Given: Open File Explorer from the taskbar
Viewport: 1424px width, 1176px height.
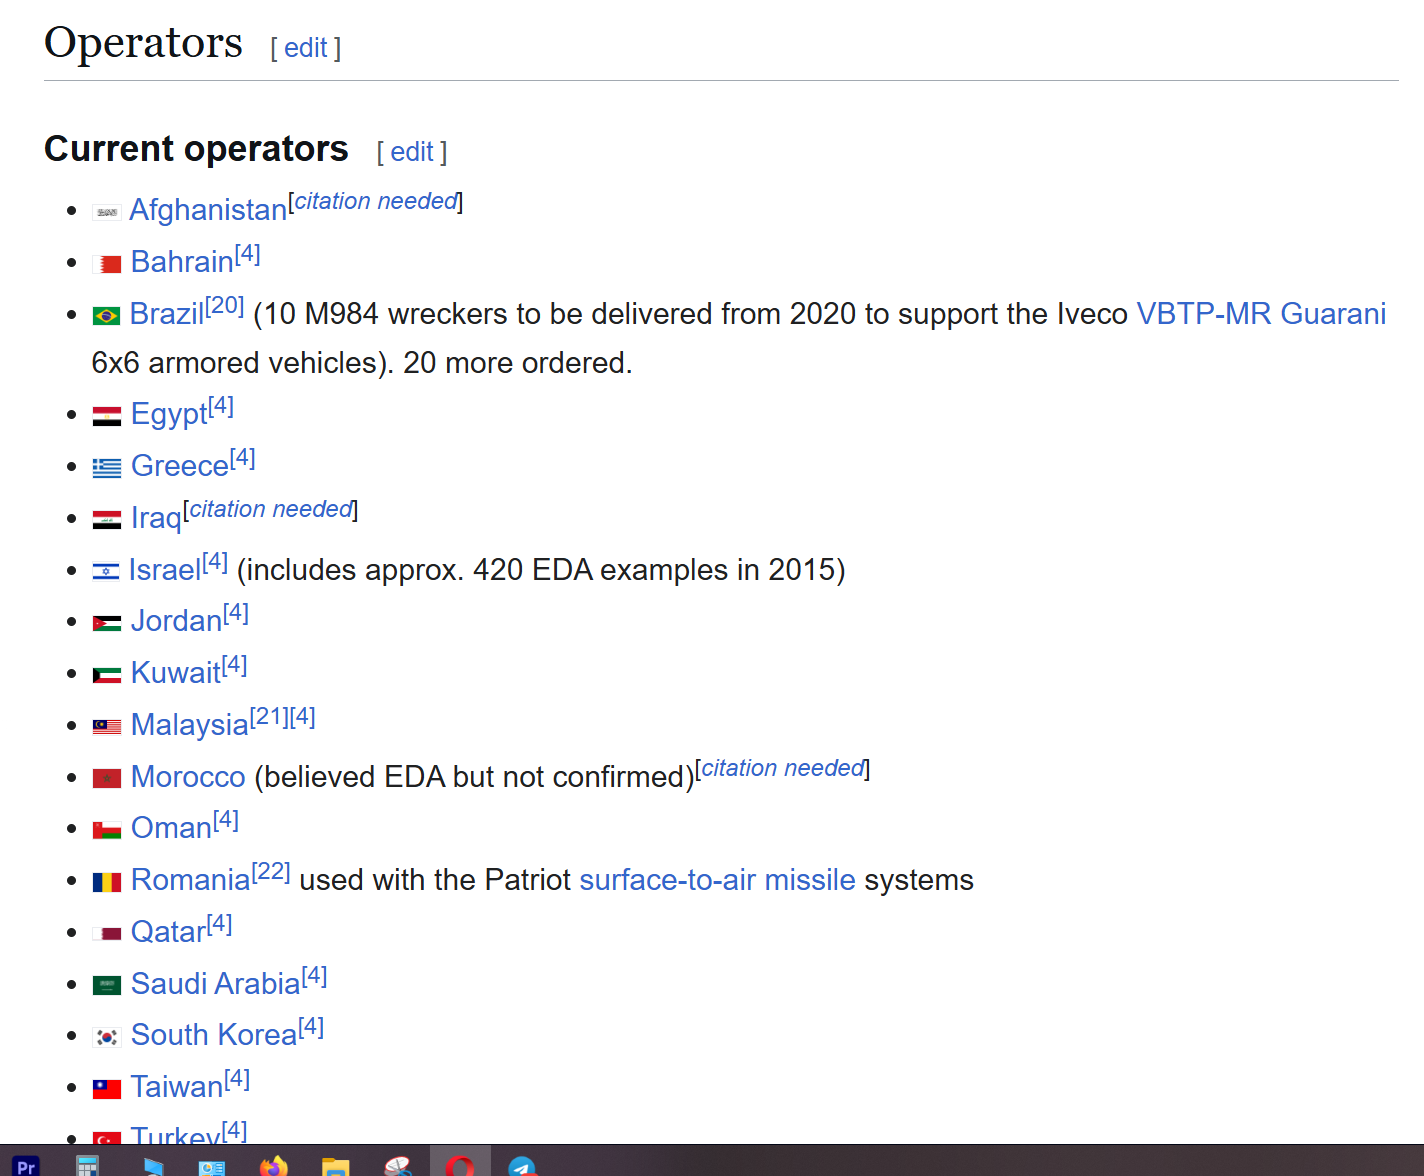Looking at the screenshot, I should 335,1166.
